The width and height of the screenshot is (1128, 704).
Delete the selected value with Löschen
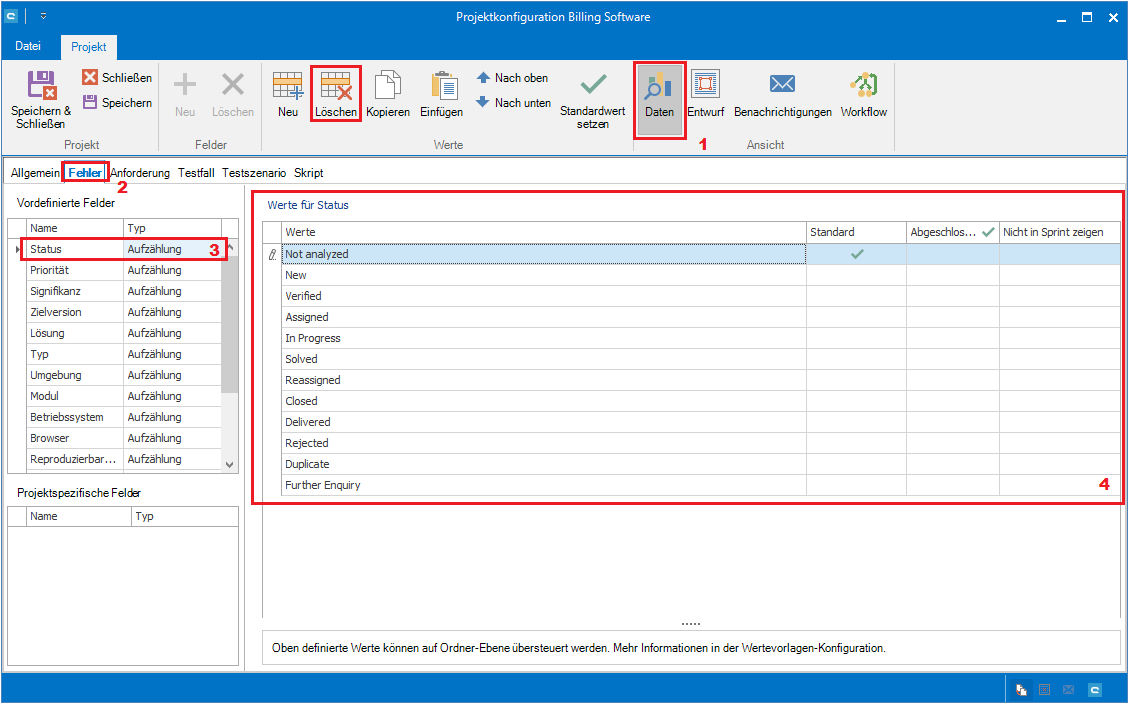tap(335, 93)
